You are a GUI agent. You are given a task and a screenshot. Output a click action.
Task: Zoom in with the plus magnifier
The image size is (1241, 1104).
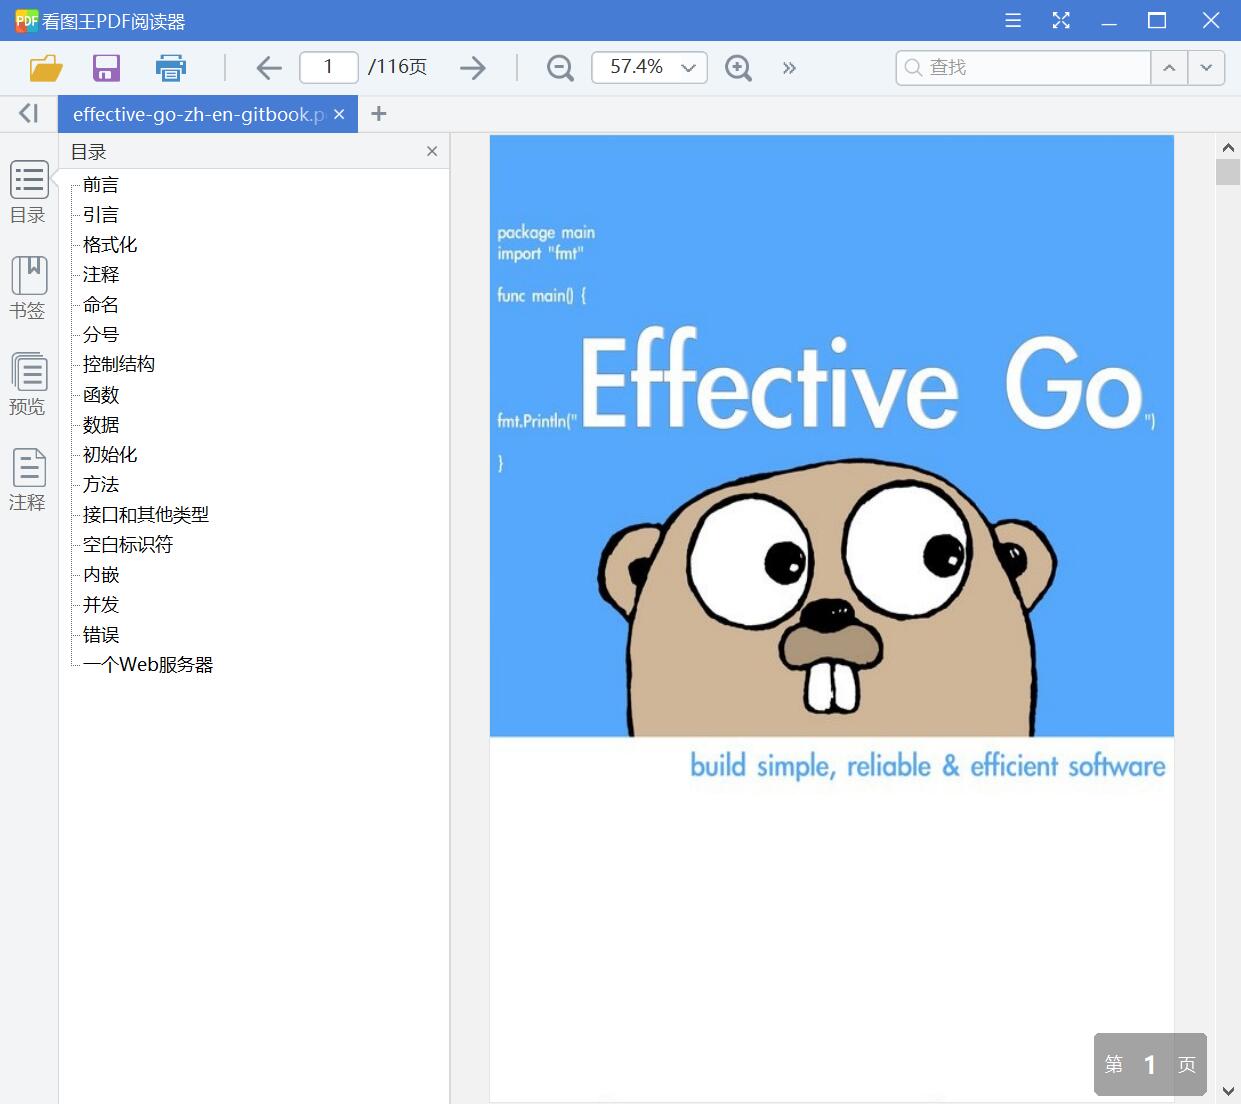pos(738,68)
